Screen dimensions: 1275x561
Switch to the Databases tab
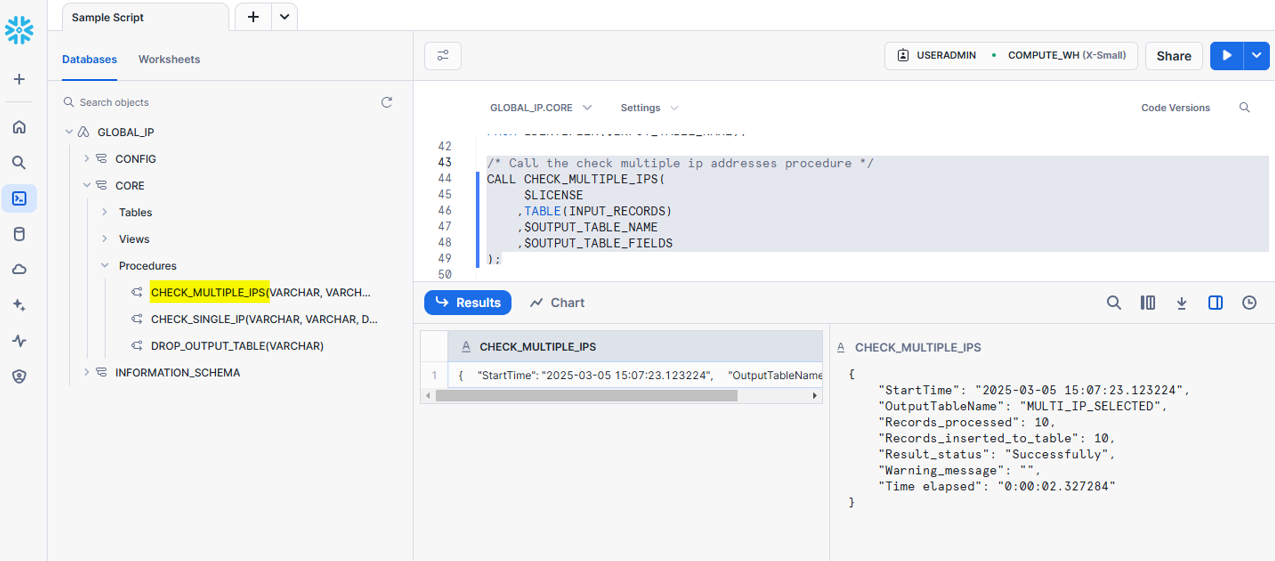(x=89, y=59)
